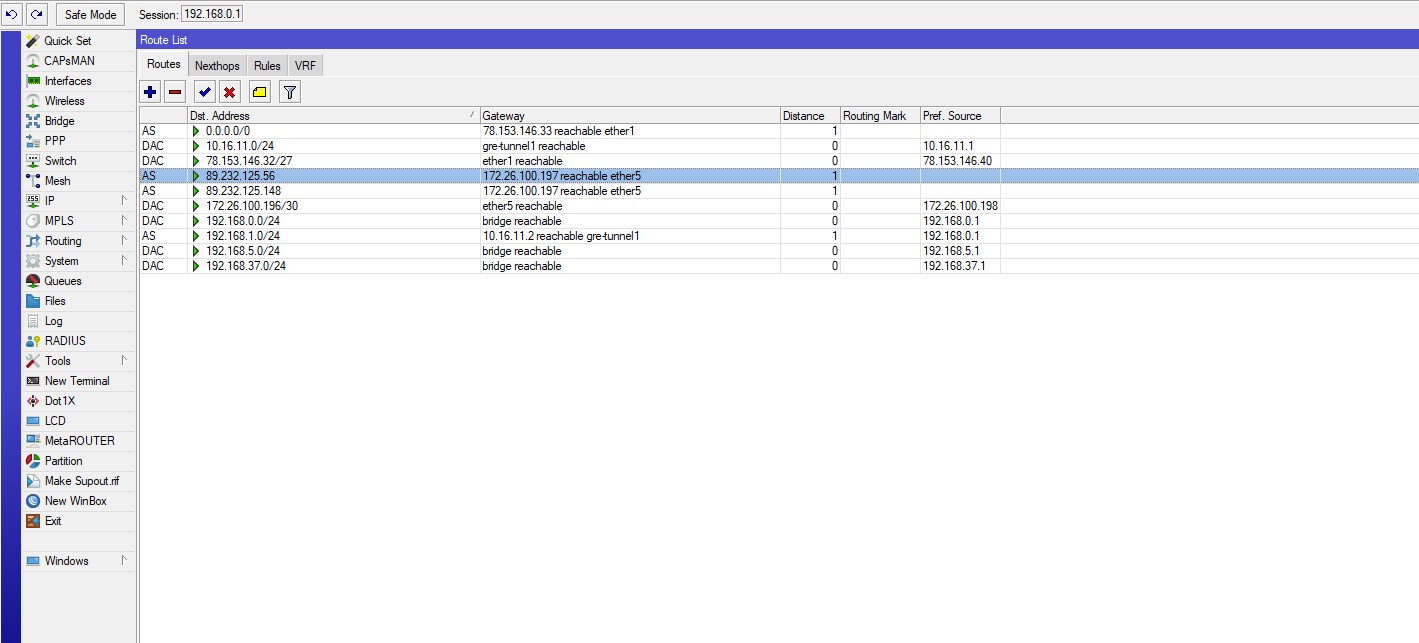Switch to Nexthops tab
1419x643 pixels.
pos(217,66)
